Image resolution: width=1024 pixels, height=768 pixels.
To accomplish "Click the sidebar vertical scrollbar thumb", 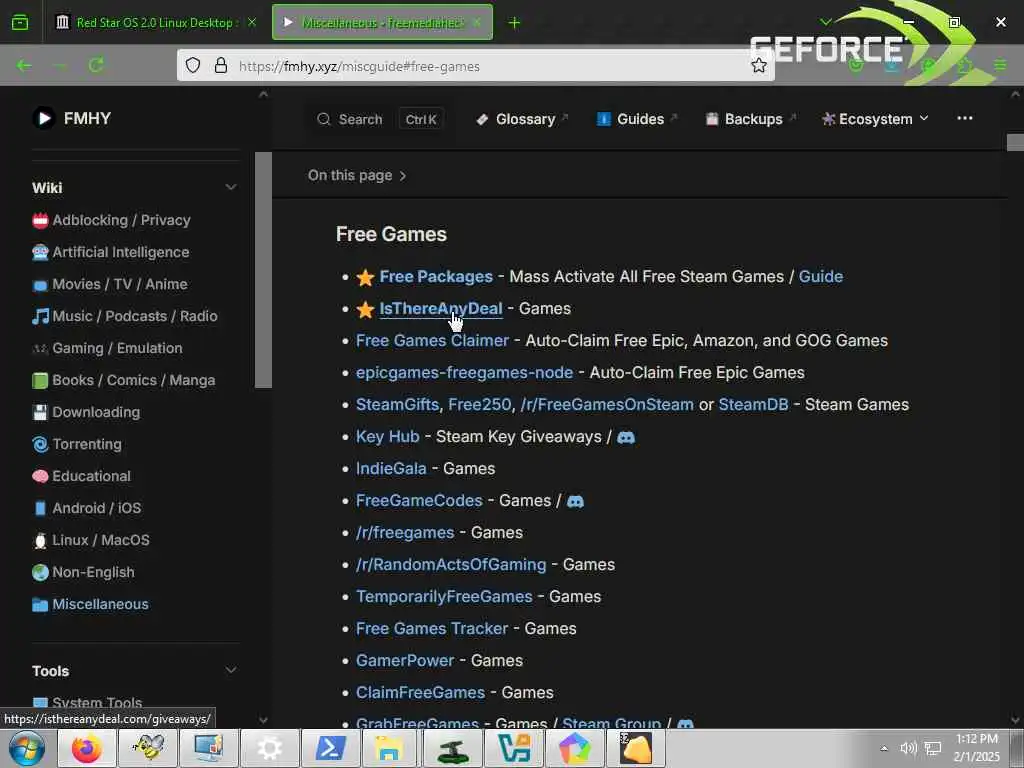I will click(x=263, y=270).
